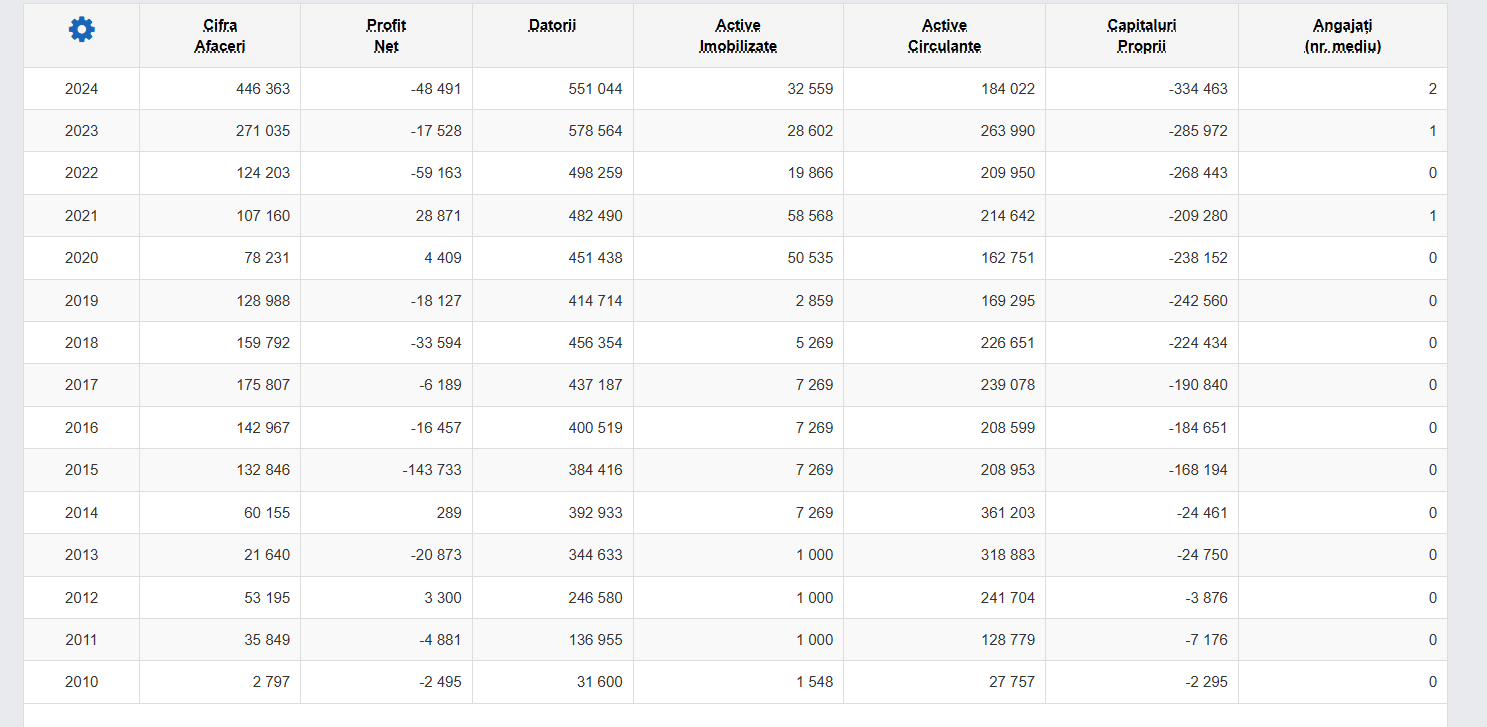Select the 2023 debts value 578 564
This screenshot has height=727, width=1487.
coord(595,131)
